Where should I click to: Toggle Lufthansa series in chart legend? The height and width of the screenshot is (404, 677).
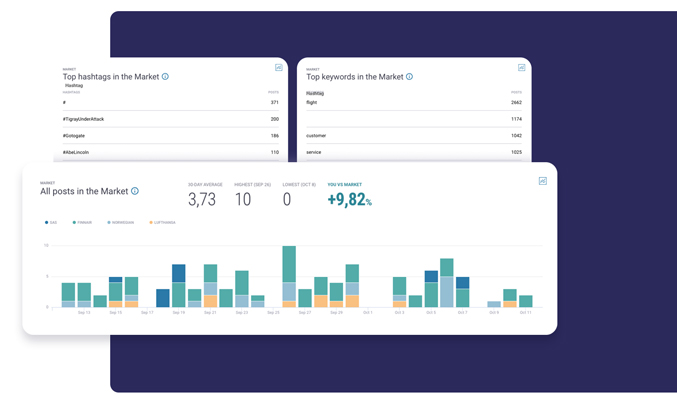click(162, 223)
